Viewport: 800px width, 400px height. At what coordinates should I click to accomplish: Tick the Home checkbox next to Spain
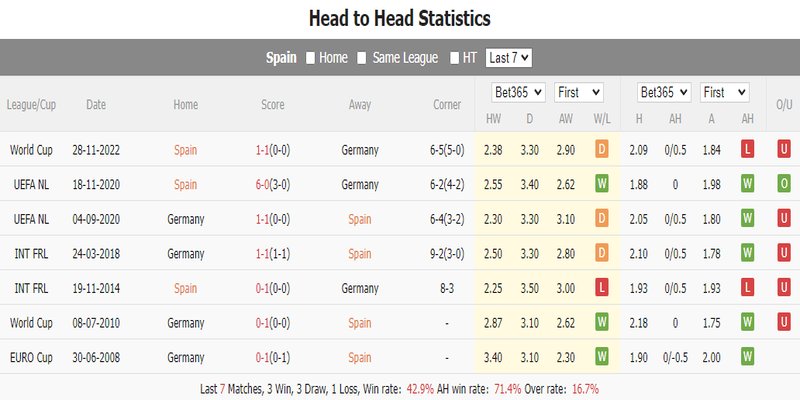click(310, 59)
